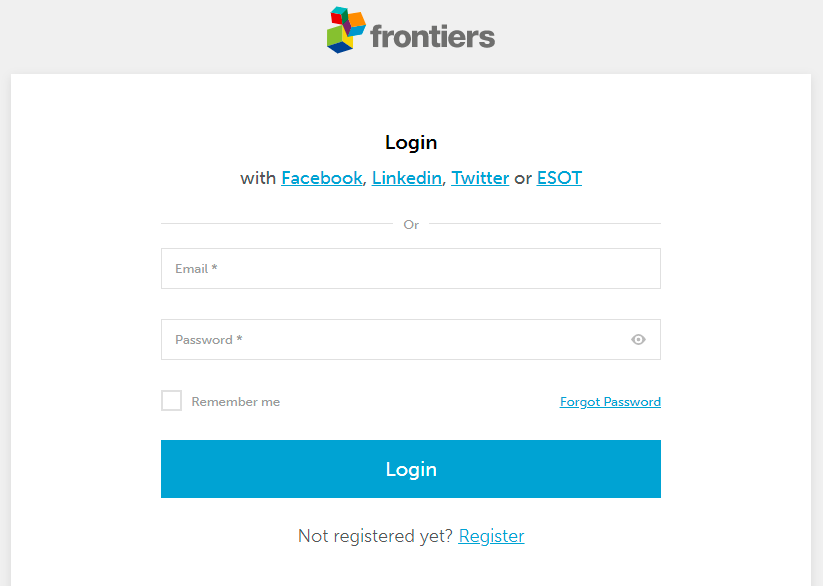Click the gray "frontiers" wordmark
823x586 pixels.
point(432,37)
